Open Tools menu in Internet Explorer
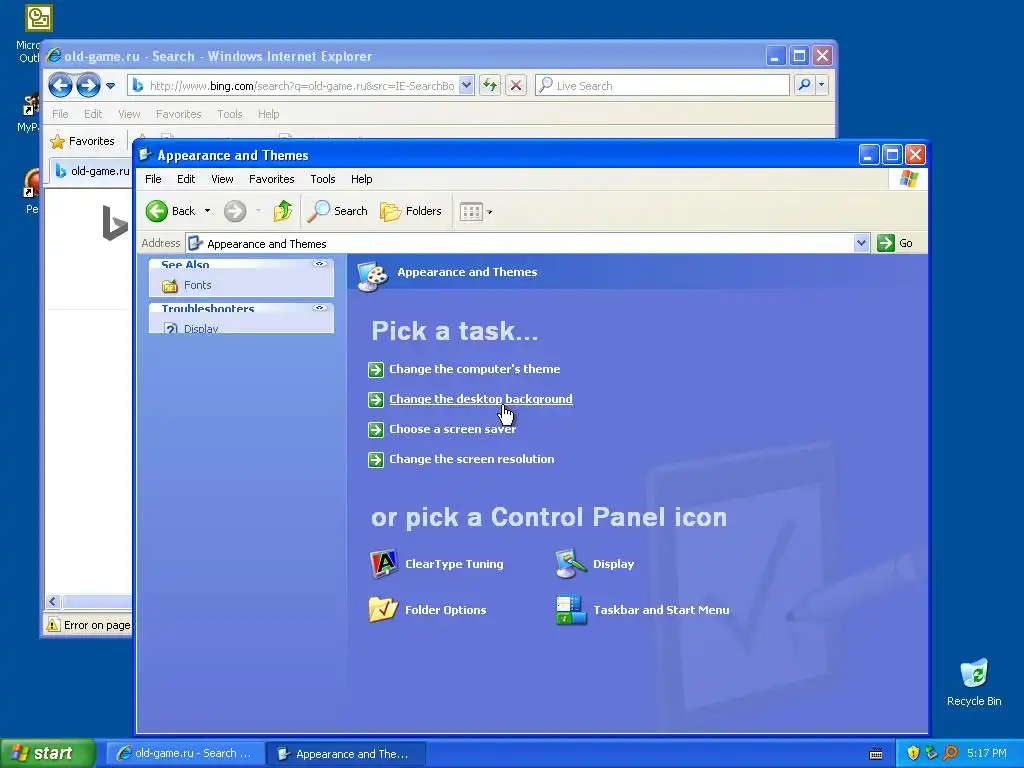The width and height of the screenshot is (1024, 768). tap(229, 114)
